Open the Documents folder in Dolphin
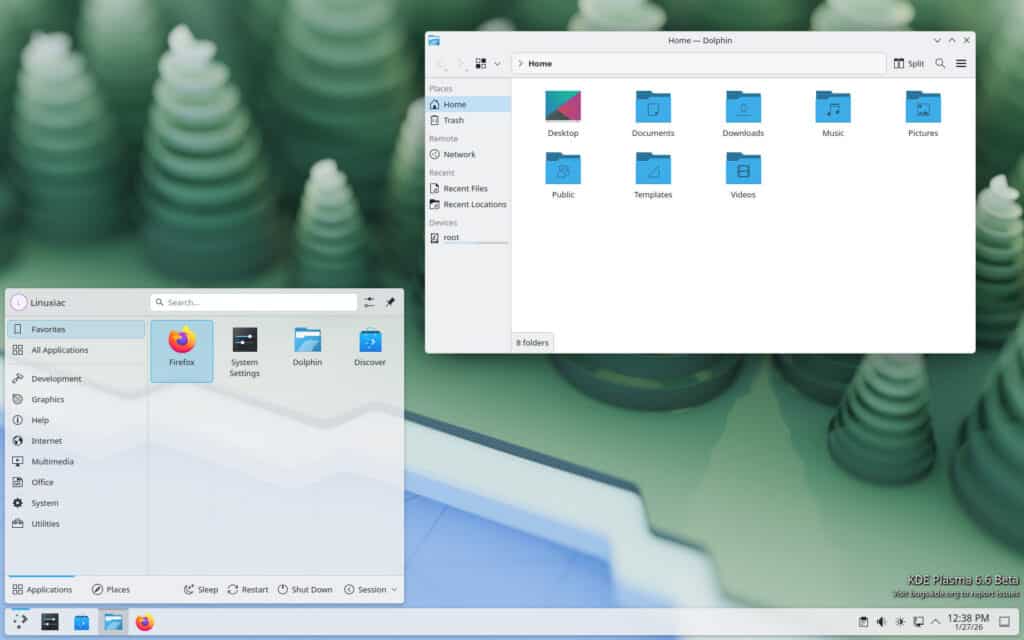This screenshot has width=1024, height=640. 653,108
